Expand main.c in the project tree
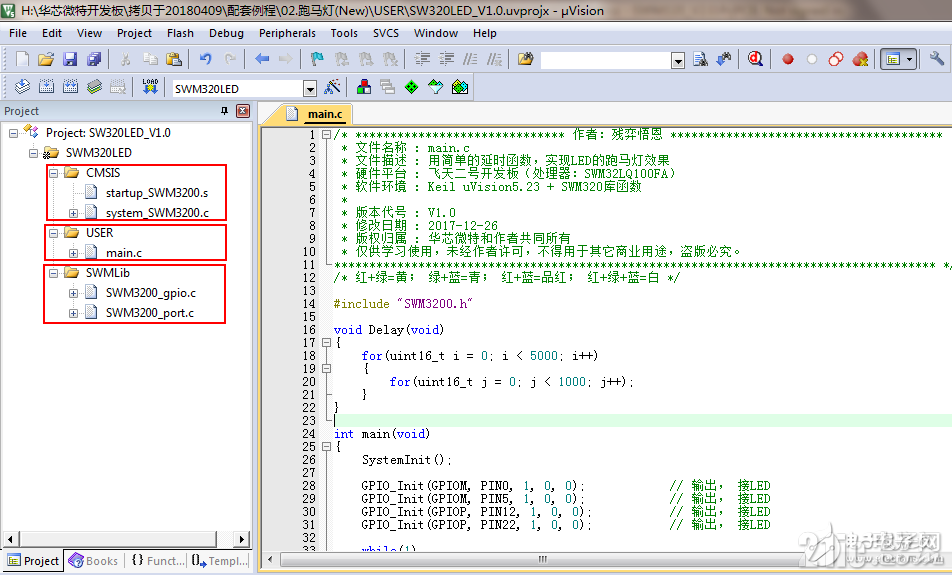The width and height of the screenshot is (952, 575). point(73,253)
